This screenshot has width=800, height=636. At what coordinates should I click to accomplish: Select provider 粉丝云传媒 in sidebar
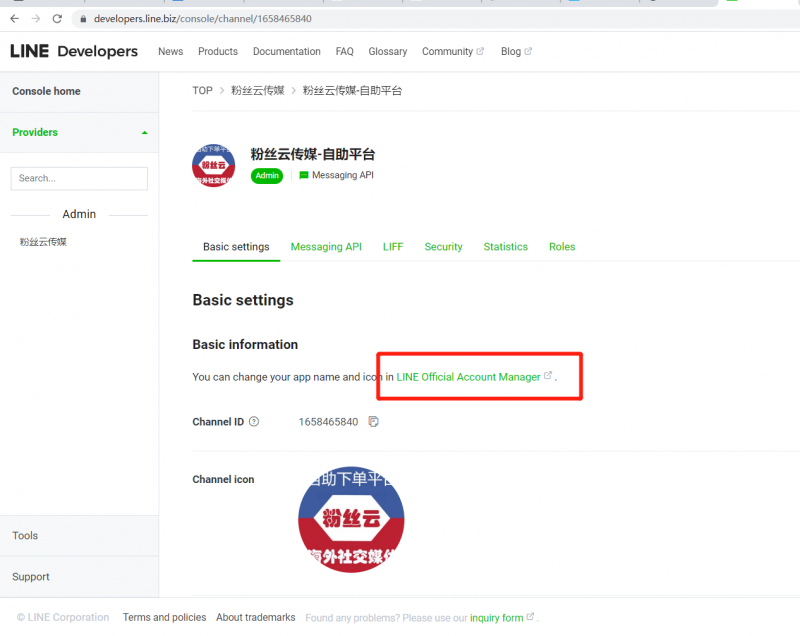pyautogui.click(x=43, y=242)
